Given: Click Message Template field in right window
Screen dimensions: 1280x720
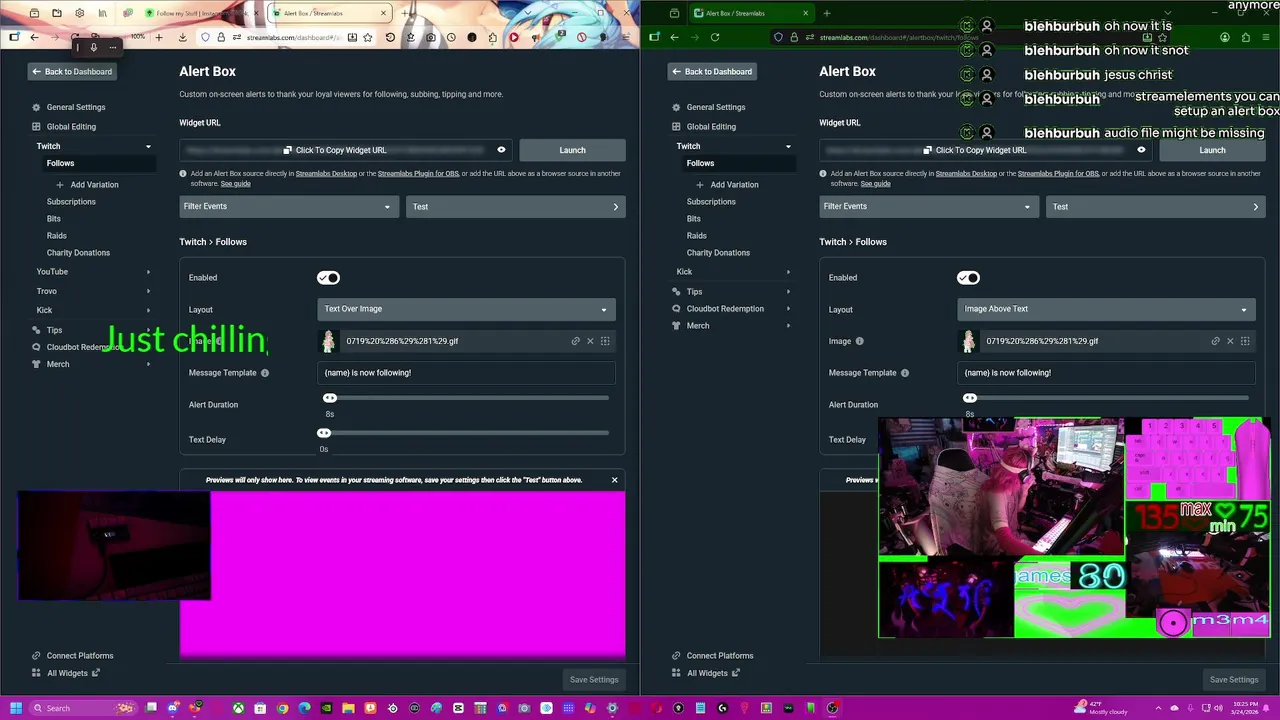Looking at the screenshot, I should click(1106, 373).
